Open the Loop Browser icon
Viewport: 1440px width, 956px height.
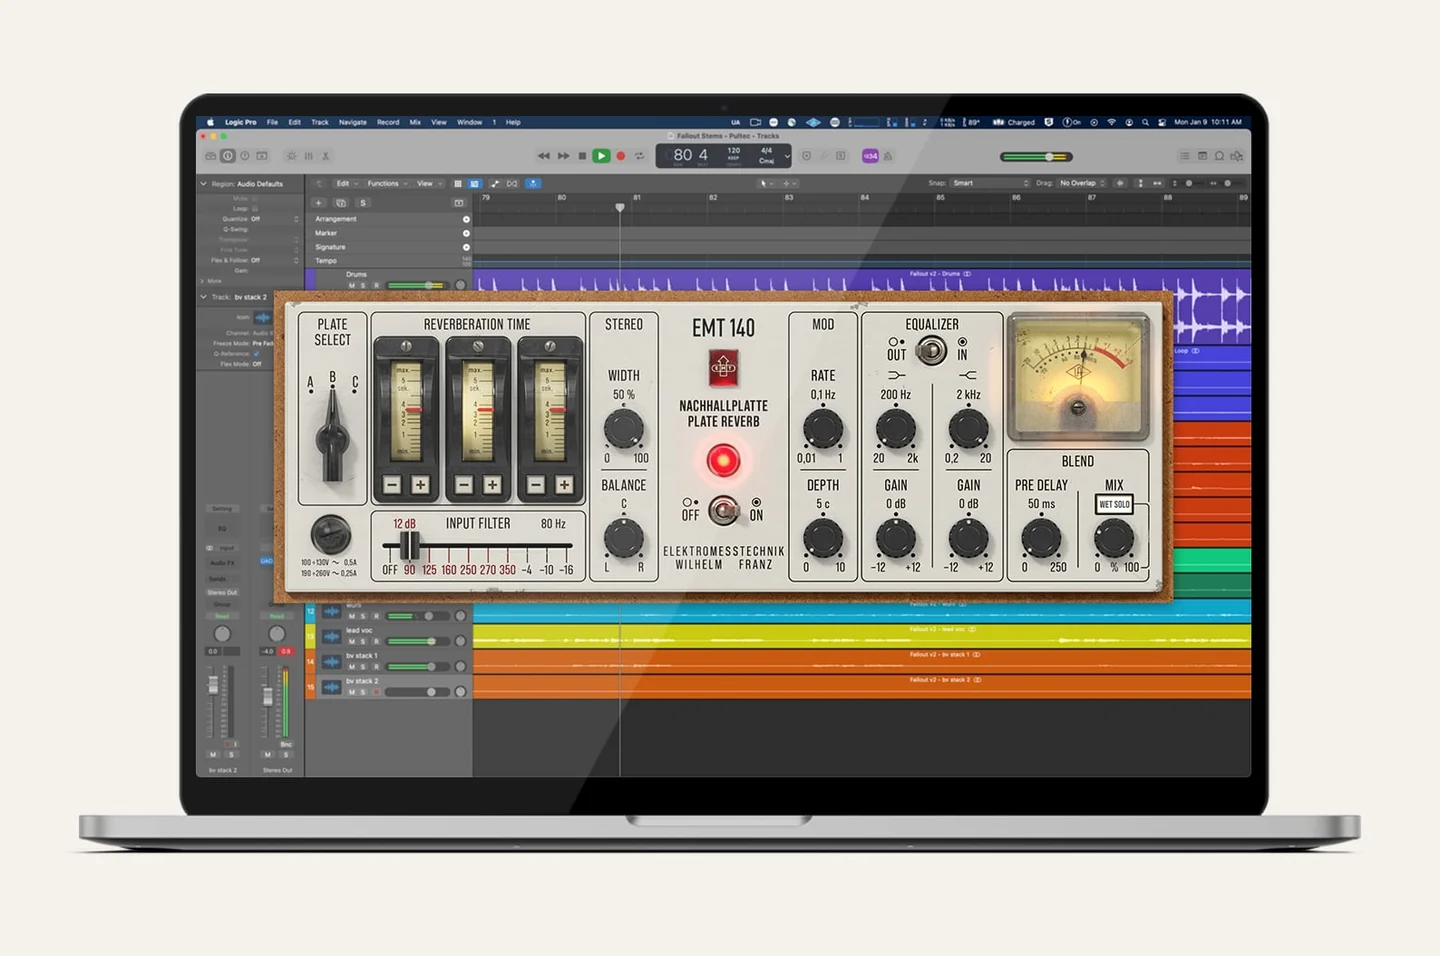(x=1219, y=156)
